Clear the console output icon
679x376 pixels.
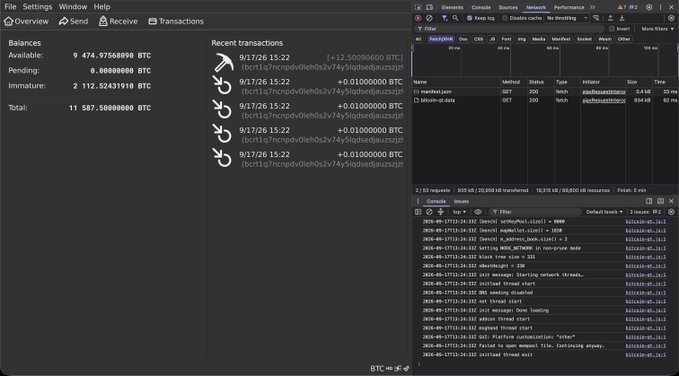pyautogui.click(x=429, y=212)
